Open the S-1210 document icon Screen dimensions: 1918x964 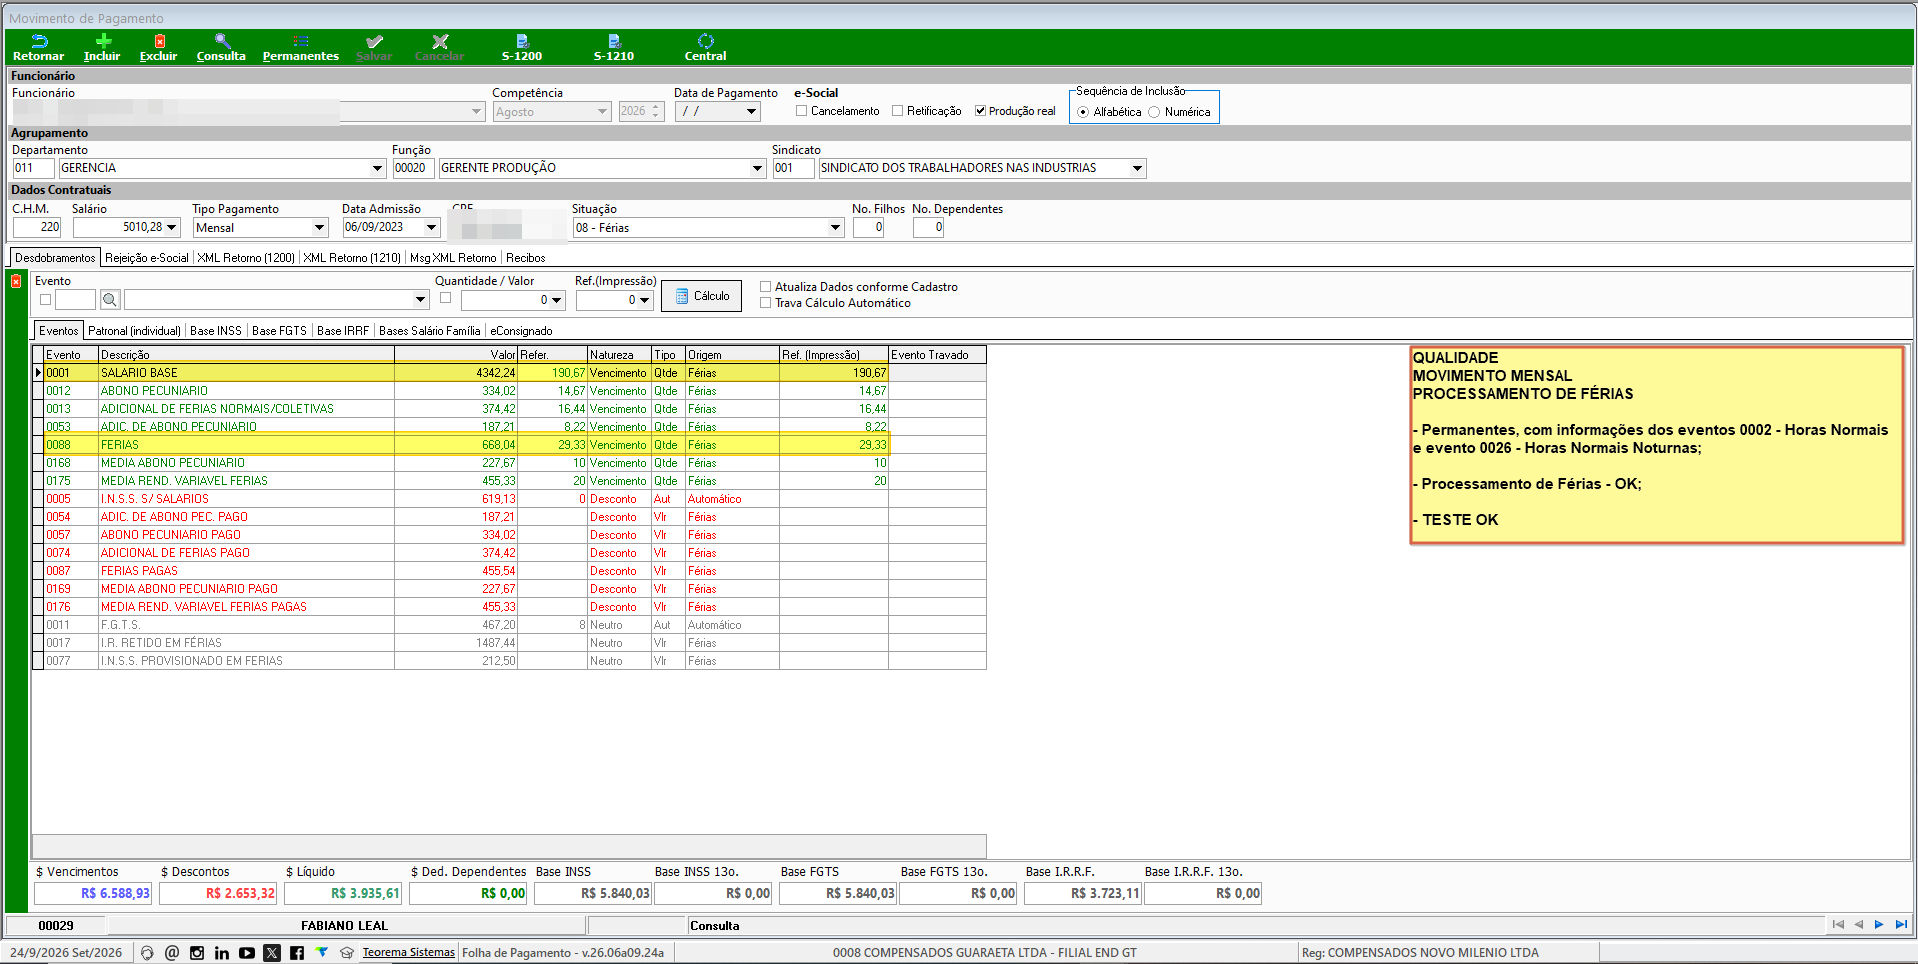coord(614,41)
